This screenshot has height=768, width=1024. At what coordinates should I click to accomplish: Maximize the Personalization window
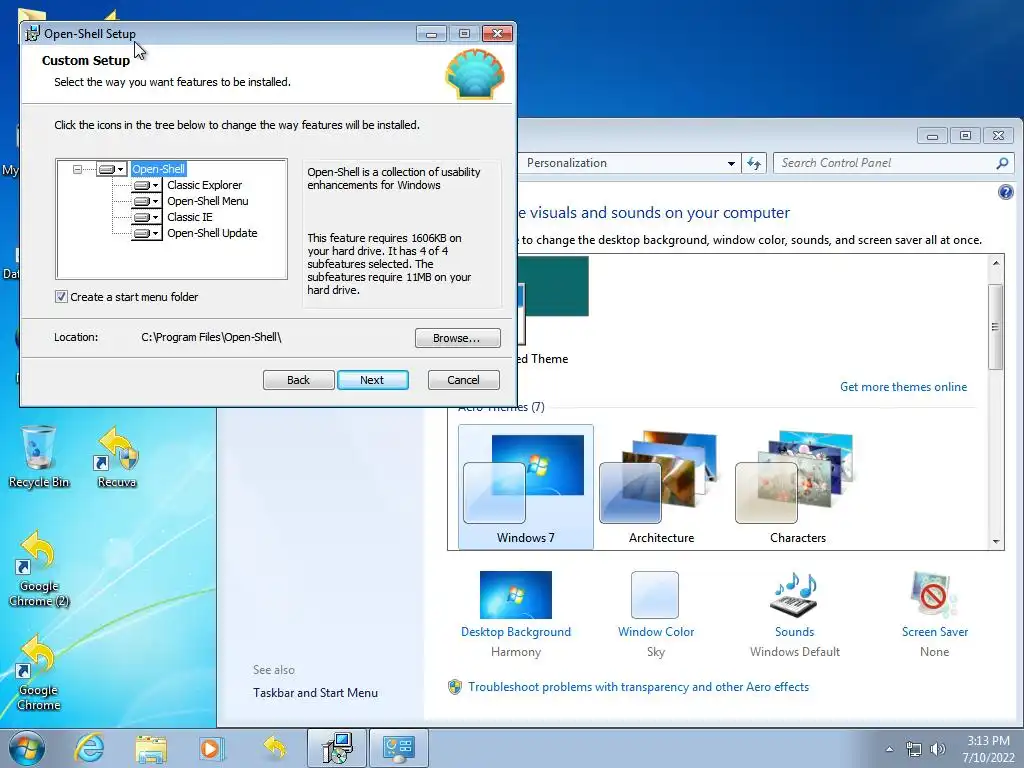[x=965, y=136]
